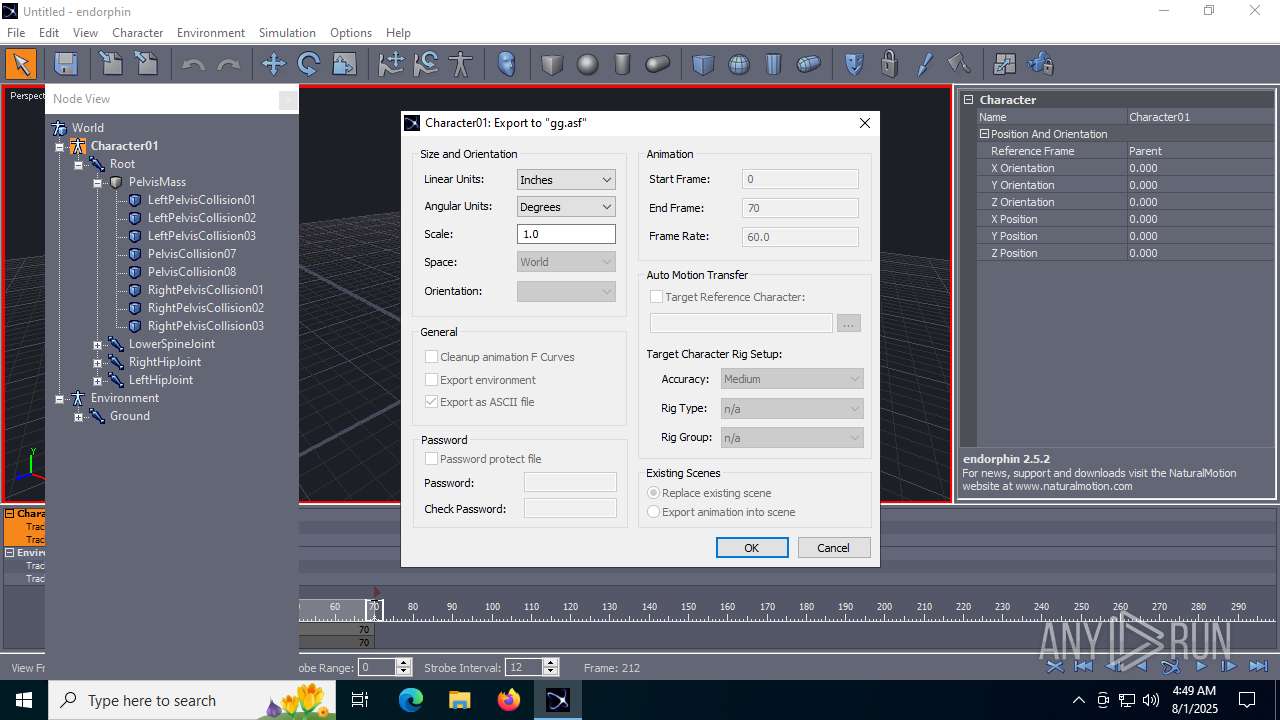
Task: Open the Options menu
Action: (x=351, y=33)
